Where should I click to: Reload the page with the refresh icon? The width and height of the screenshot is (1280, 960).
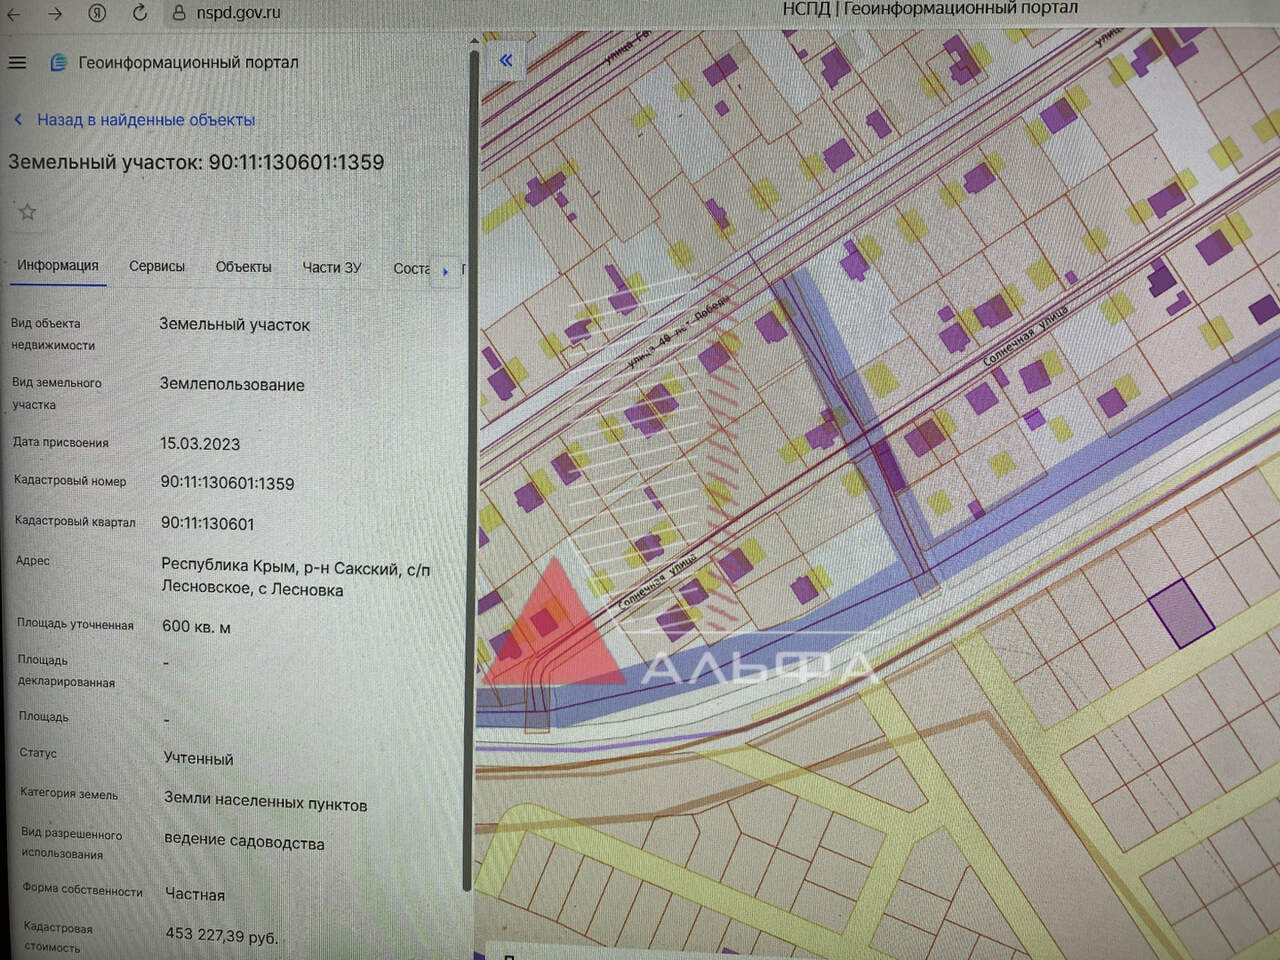[x=140, y=12]
